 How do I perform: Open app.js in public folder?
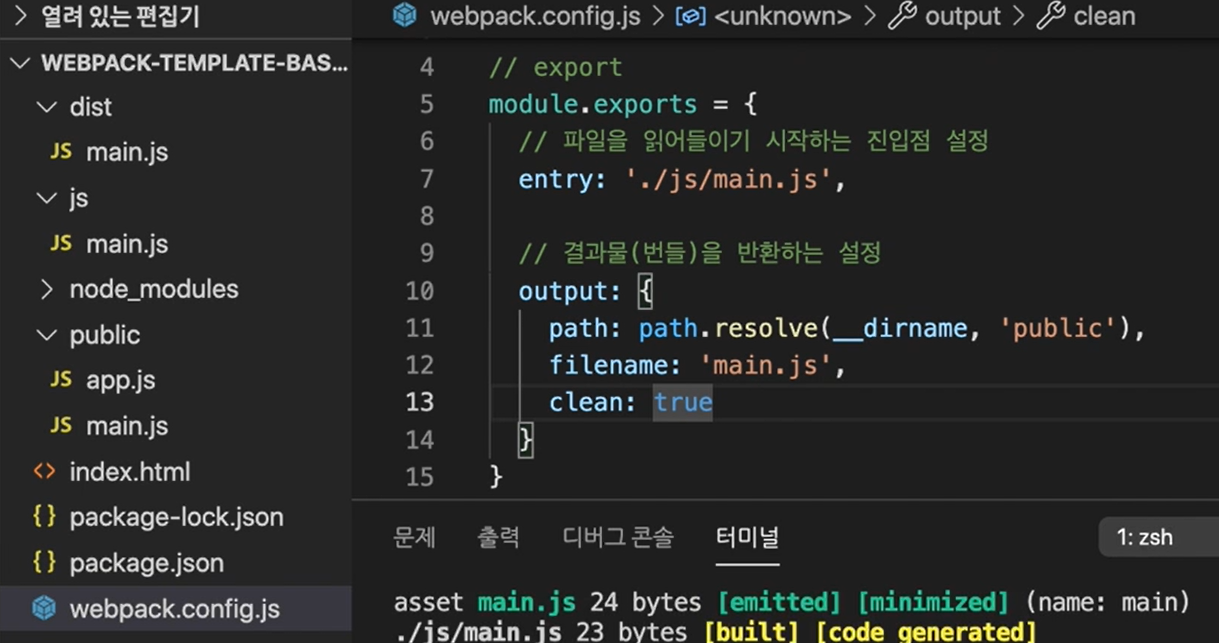tap(120, 380)
